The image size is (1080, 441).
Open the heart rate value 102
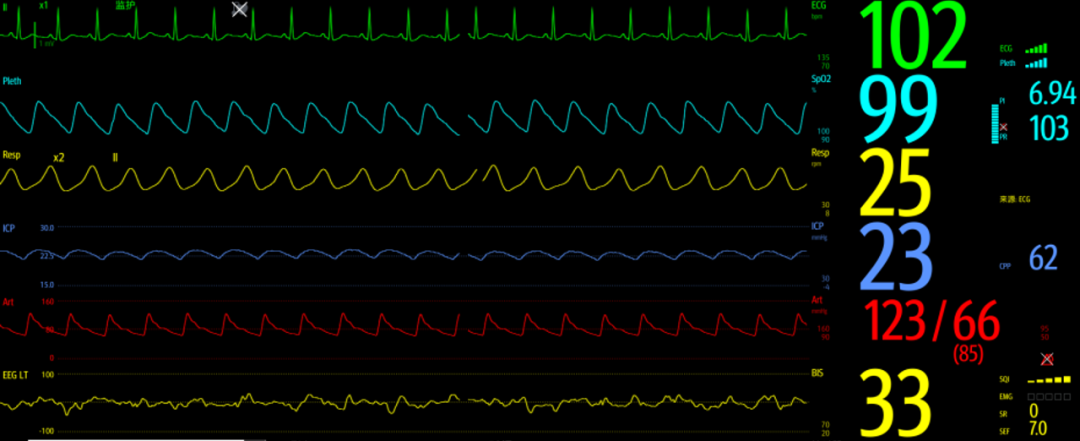pyautogui.click(x=913, y=37)
